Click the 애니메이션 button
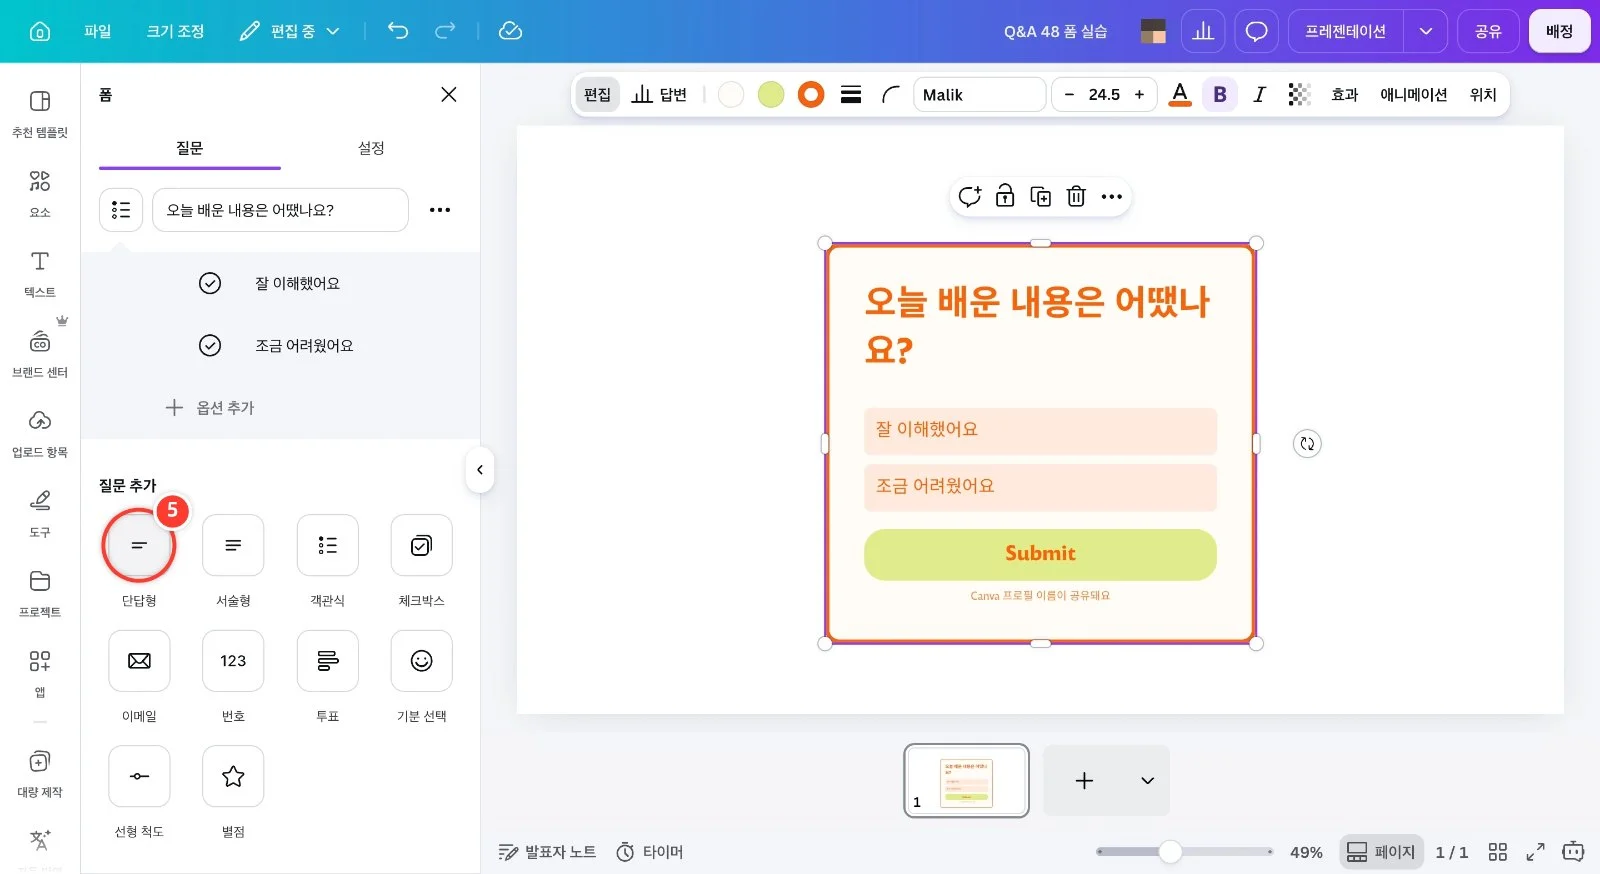1600x874 pixels. [x=1413, y=94]
